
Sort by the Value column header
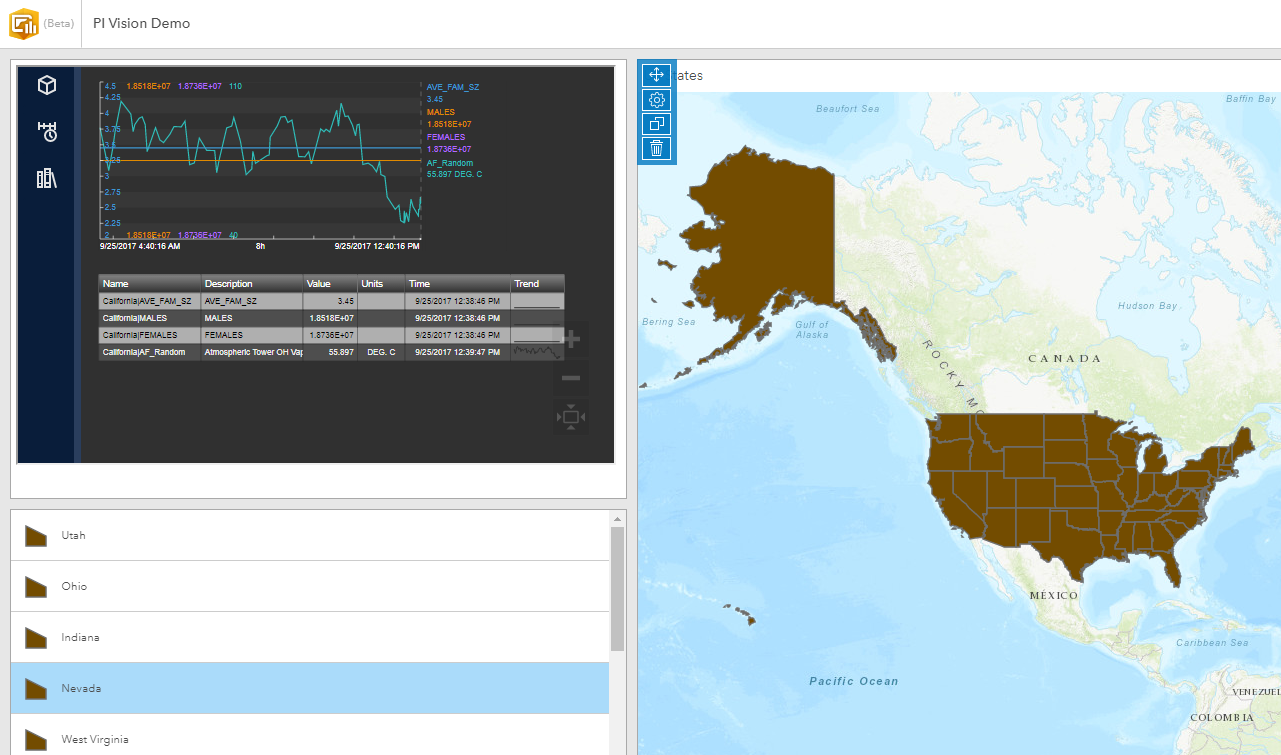pyautogui.click(x=329, y=283)
